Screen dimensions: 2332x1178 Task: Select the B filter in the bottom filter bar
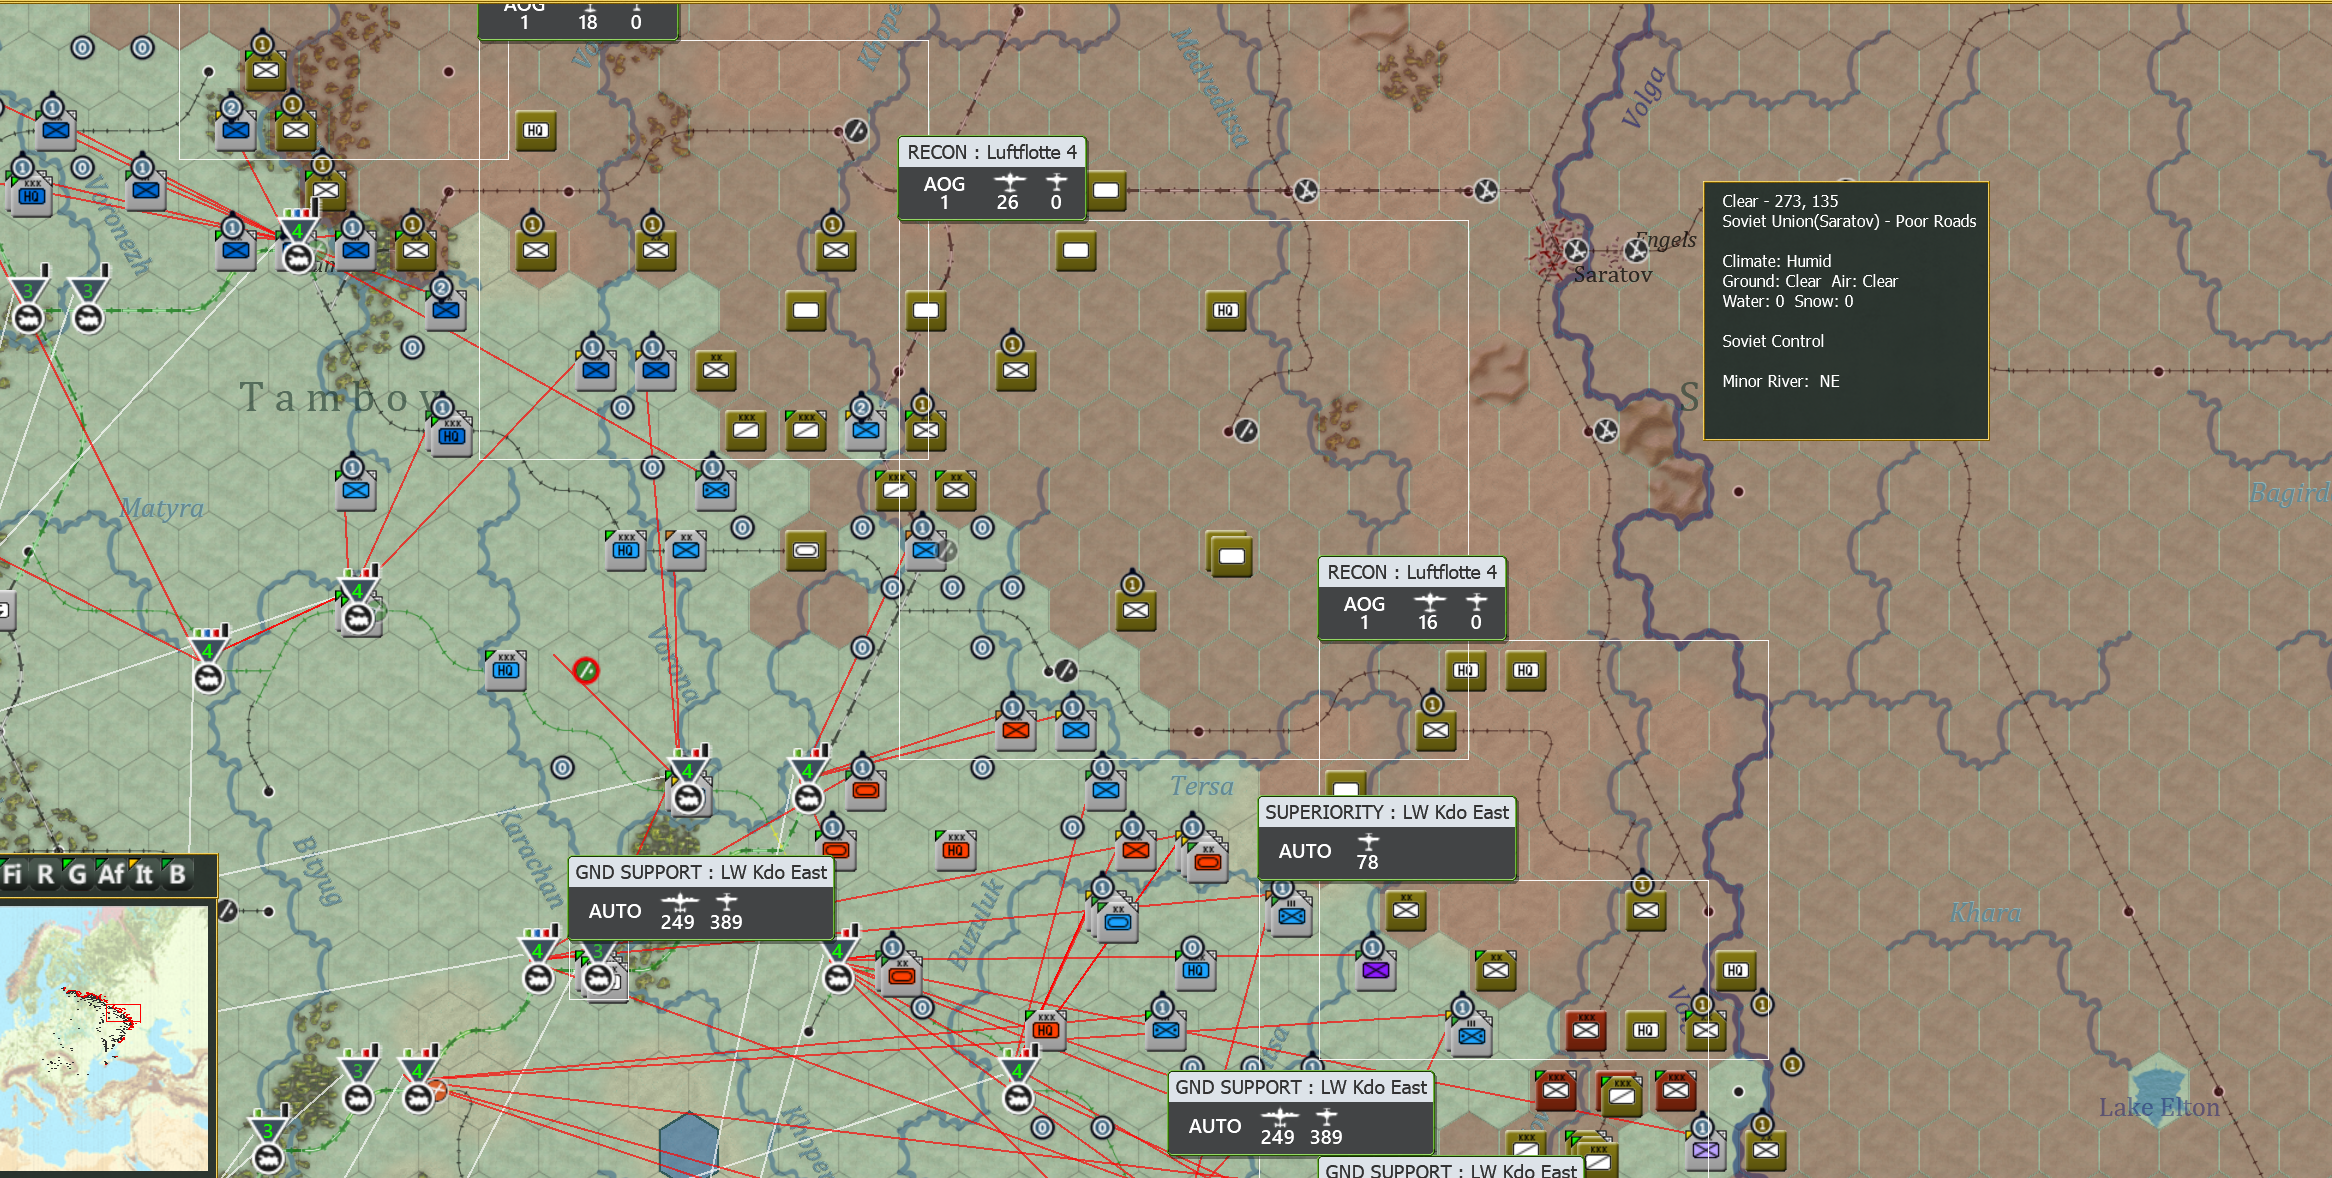(176, 874)
